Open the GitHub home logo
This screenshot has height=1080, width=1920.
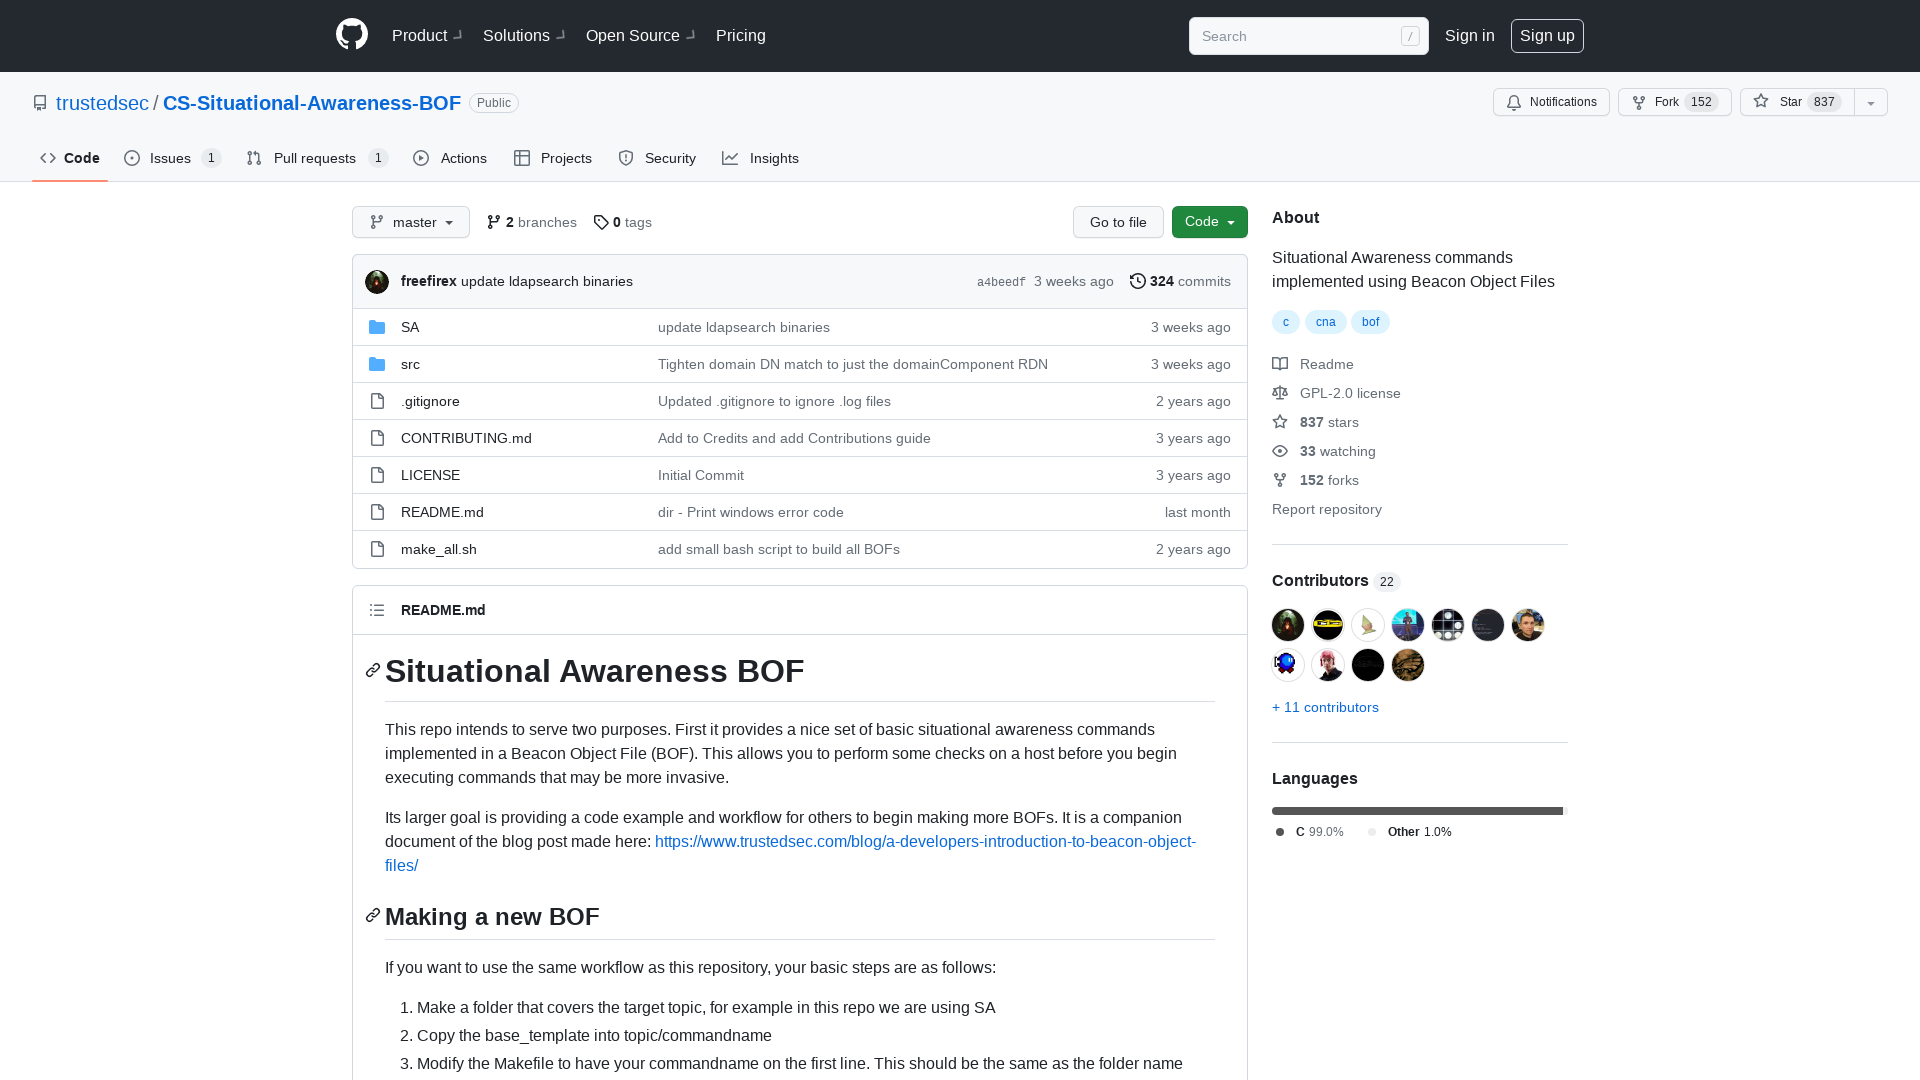pos(352,35)
